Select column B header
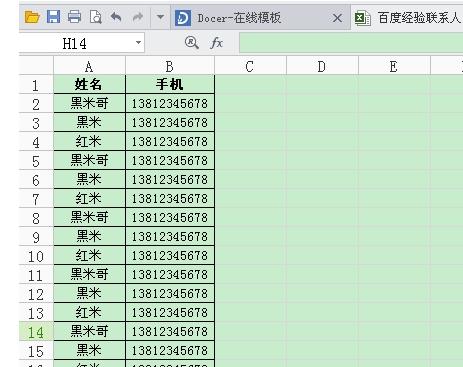This screenshot has height=367, width=463. [x=170, y=66]
